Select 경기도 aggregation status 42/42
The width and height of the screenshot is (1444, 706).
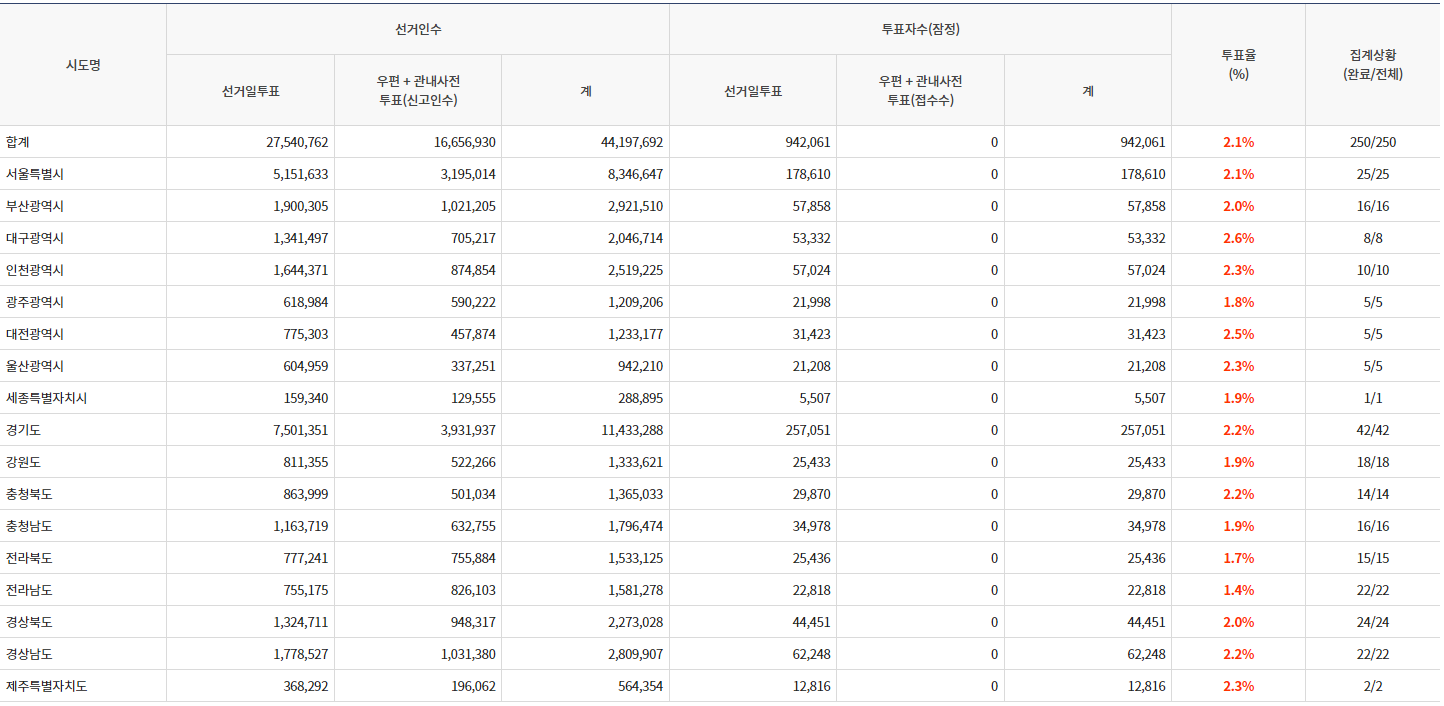click(1372, 430)
